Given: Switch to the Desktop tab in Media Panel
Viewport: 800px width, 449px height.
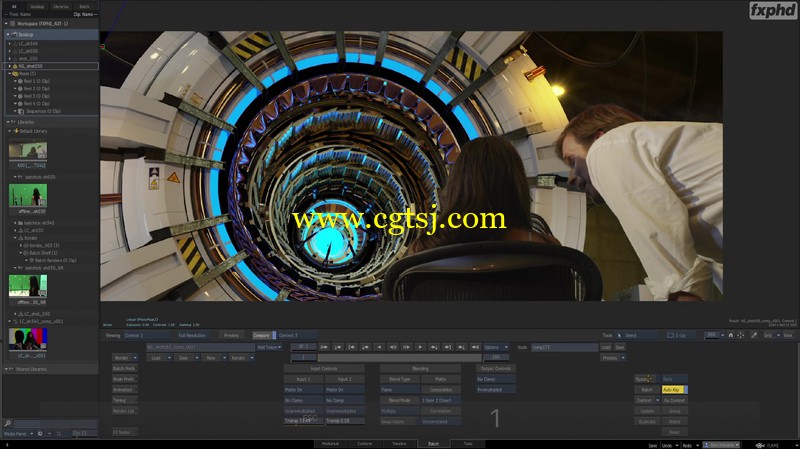Looking at the screenshot, I should coord(37,7).
